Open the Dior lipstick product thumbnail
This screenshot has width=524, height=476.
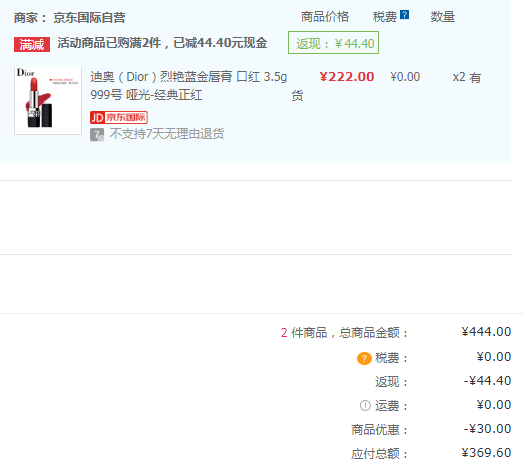click(x=48, y=101)
